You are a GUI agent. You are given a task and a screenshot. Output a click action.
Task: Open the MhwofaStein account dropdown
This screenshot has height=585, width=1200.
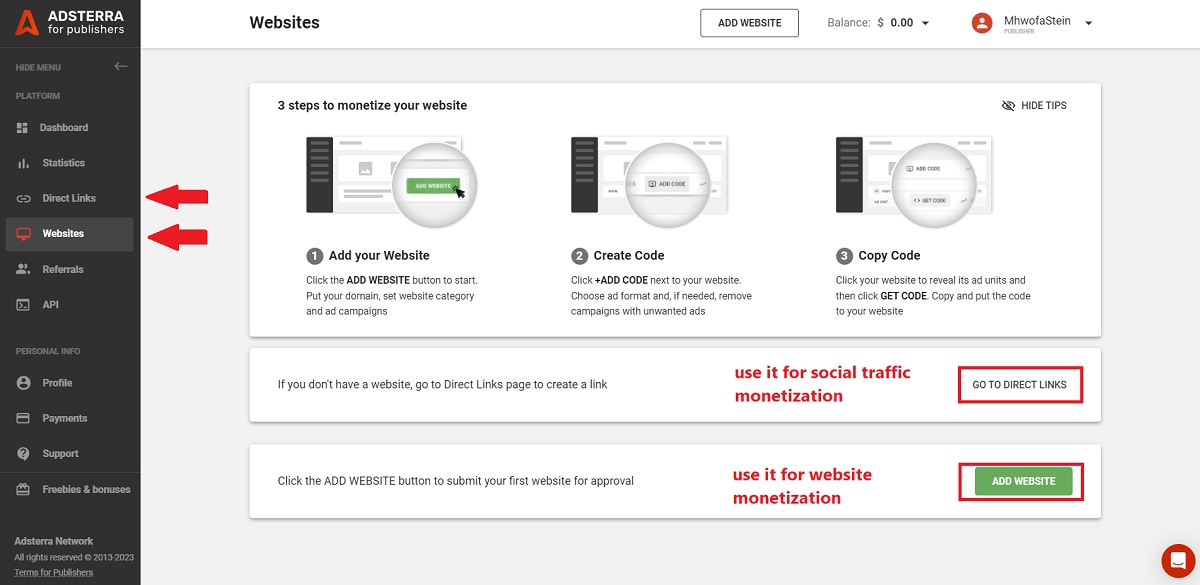click(x=1088, y=23)
